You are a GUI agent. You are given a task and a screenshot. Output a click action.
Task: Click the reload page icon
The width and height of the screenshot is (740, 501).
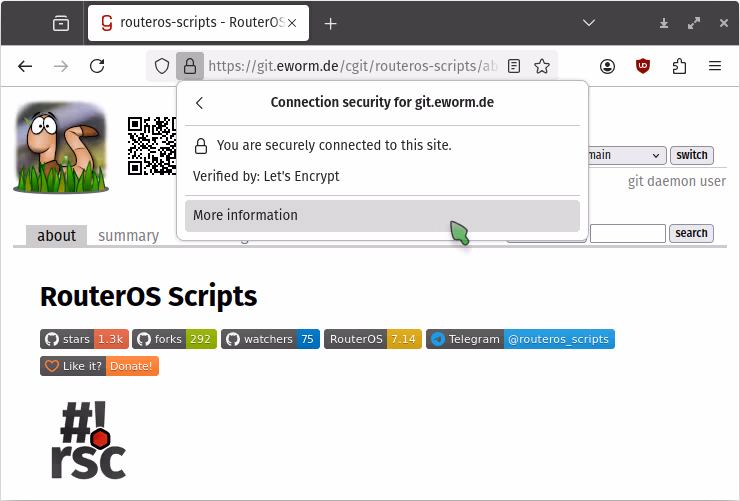pos(97,66)
